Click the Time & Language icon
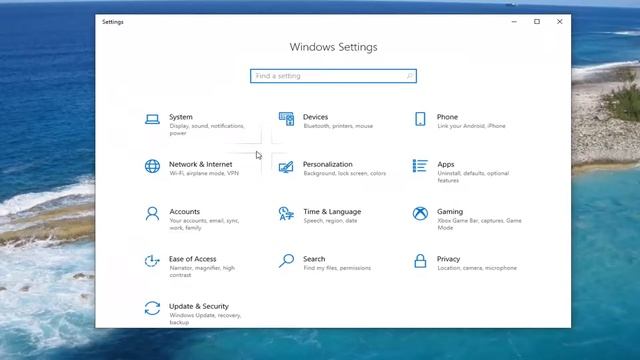This screenshot has height=360, width=640. click(286, 213)
